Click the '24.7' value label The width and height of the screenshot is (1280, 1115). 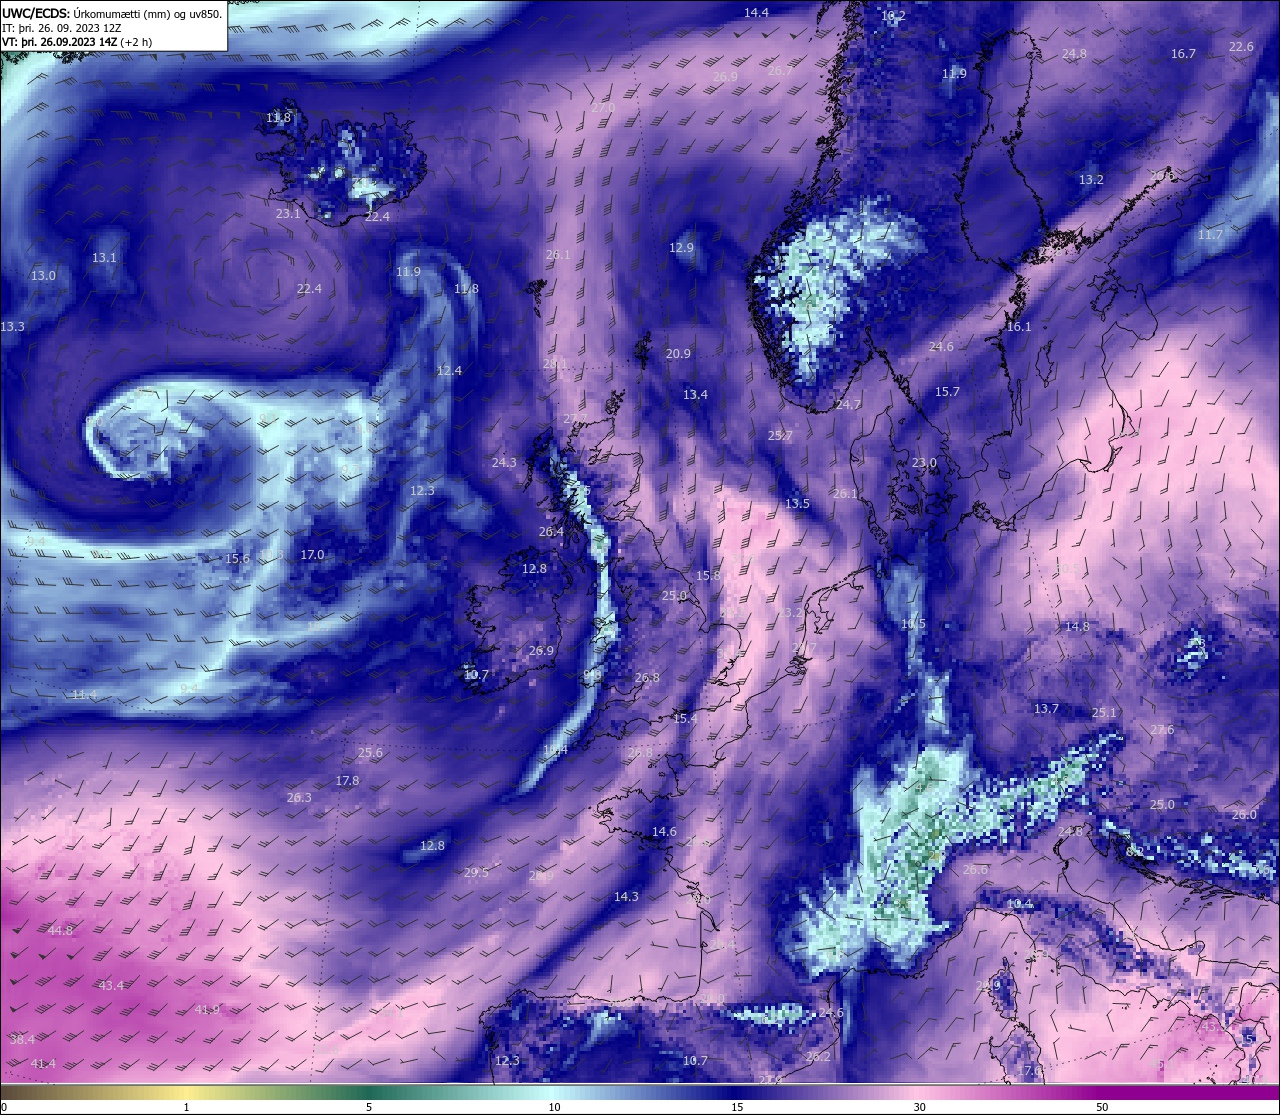848,405
